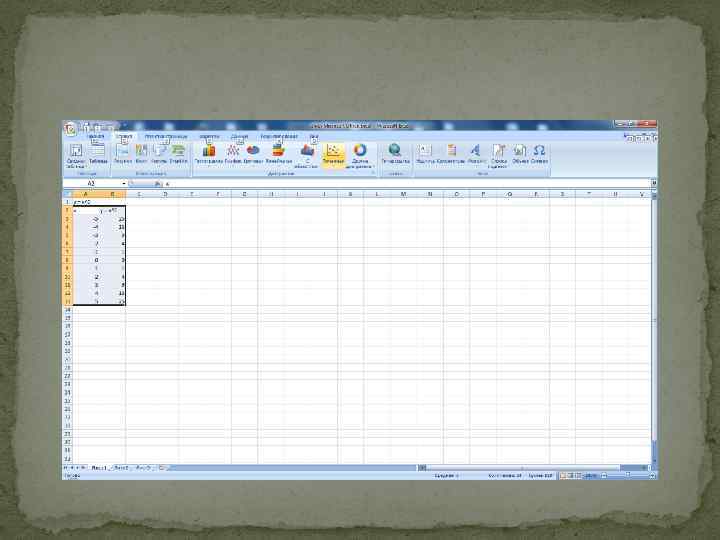Click cell A1 with the formula text
Image resolution: width=720 pixels, height=540 pixels.
point(85,202)
